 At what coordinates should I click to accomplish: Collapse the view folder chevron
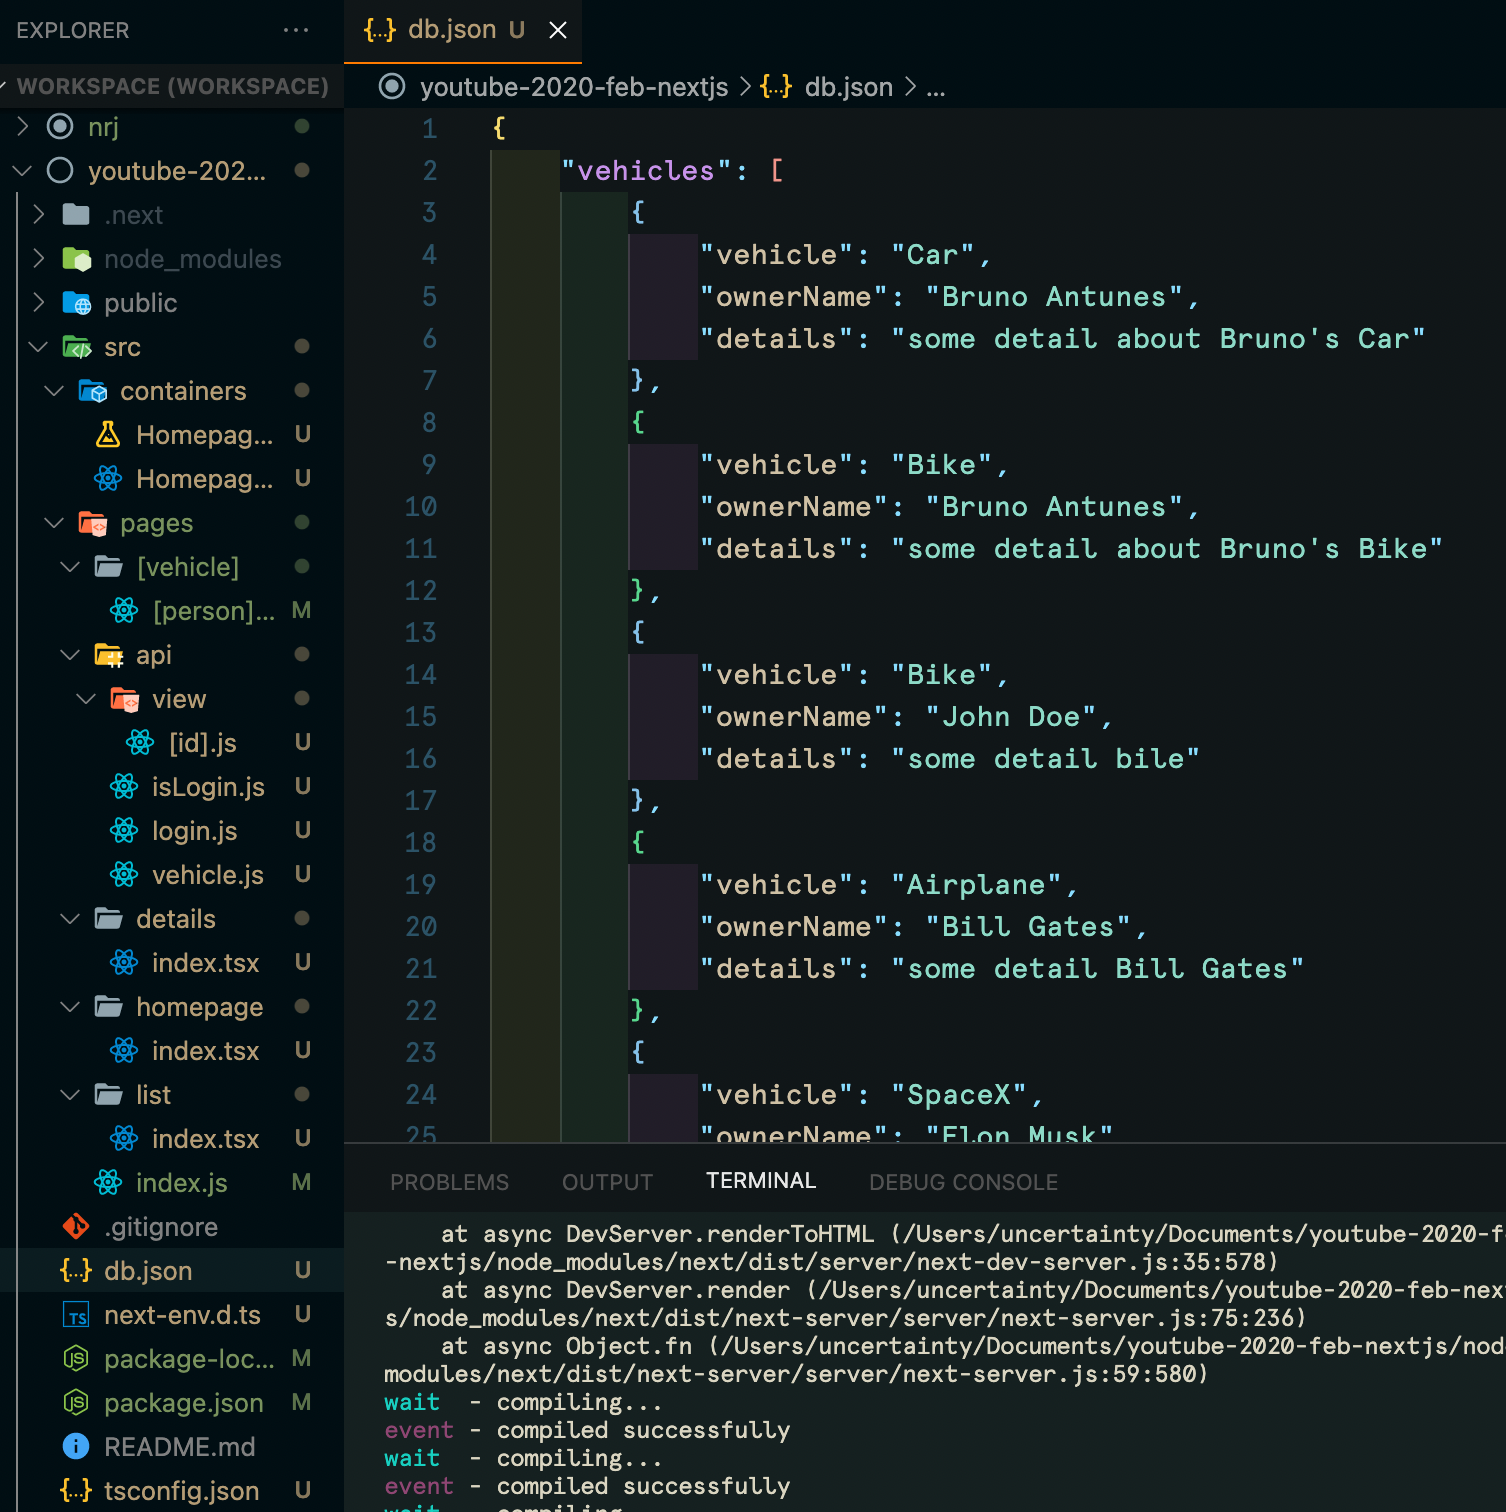[x=86, y=698]
